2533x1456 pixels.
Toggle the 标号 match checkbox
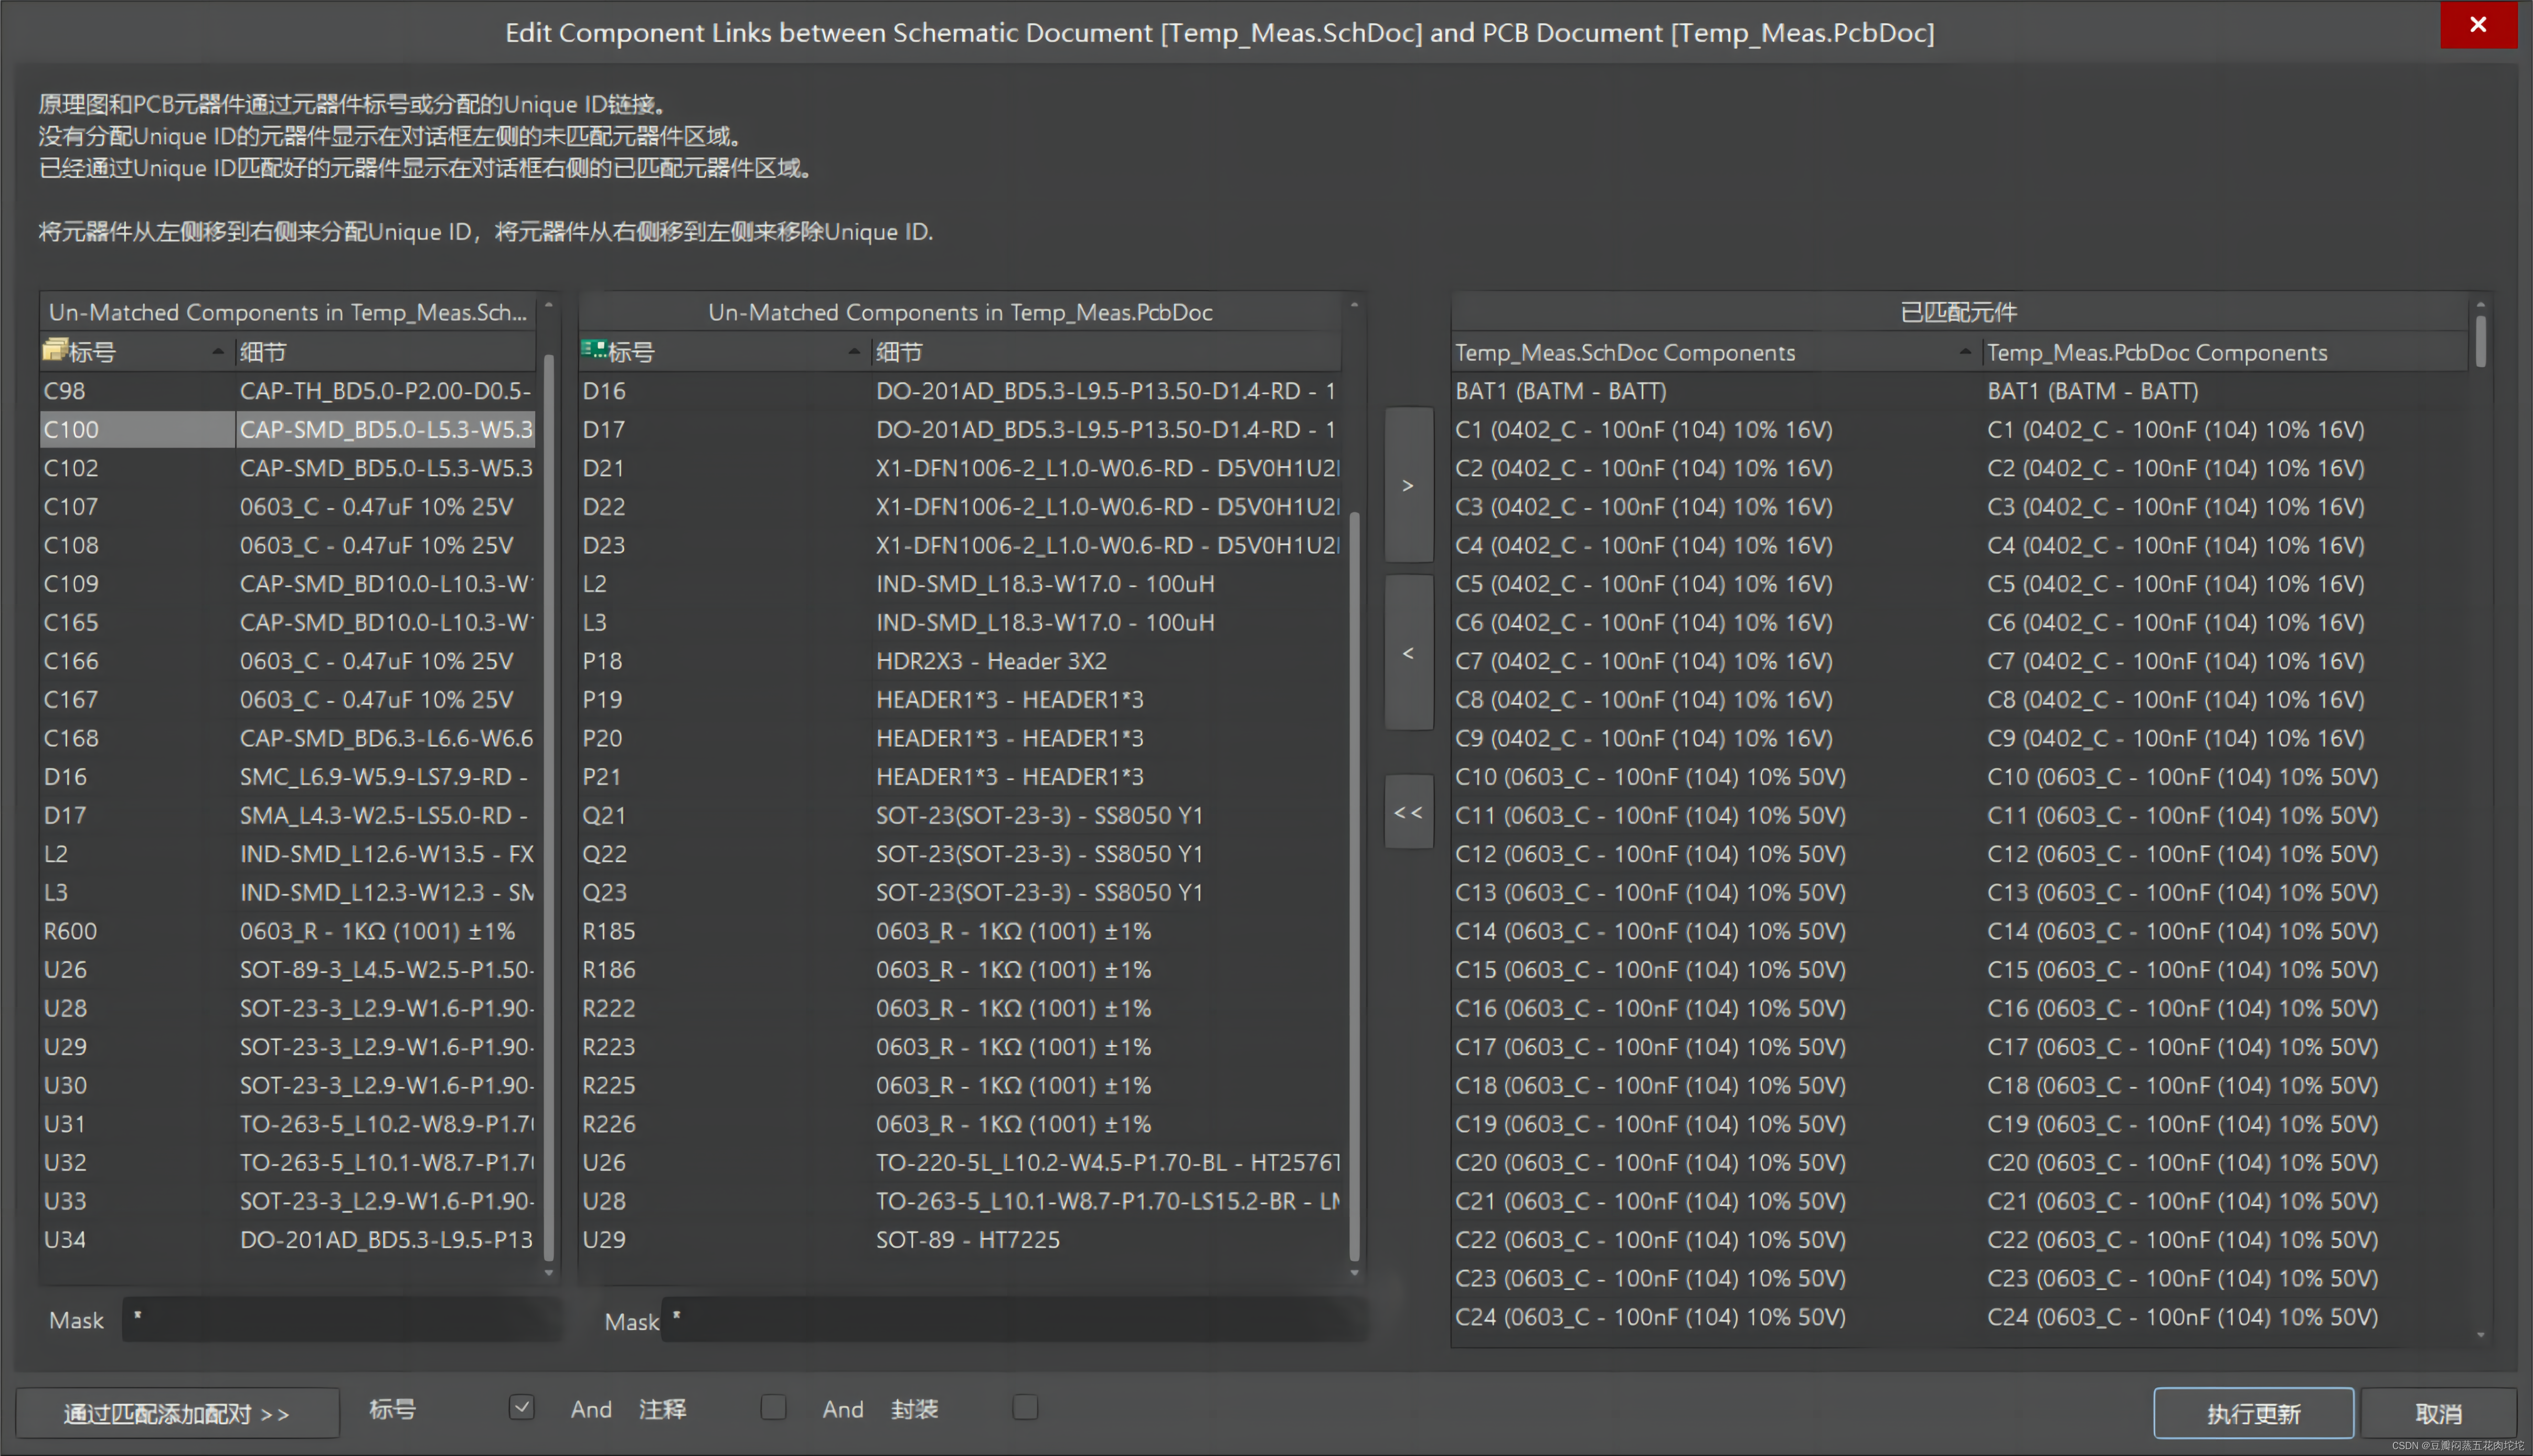coord(521,1408)
